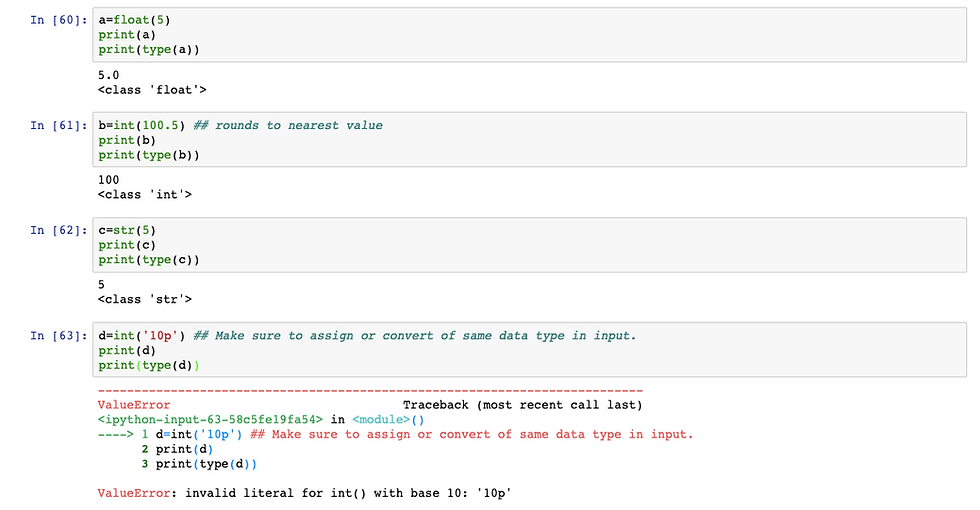Click output value 100
Screen dimensions: 980x510
coord(108,180)
